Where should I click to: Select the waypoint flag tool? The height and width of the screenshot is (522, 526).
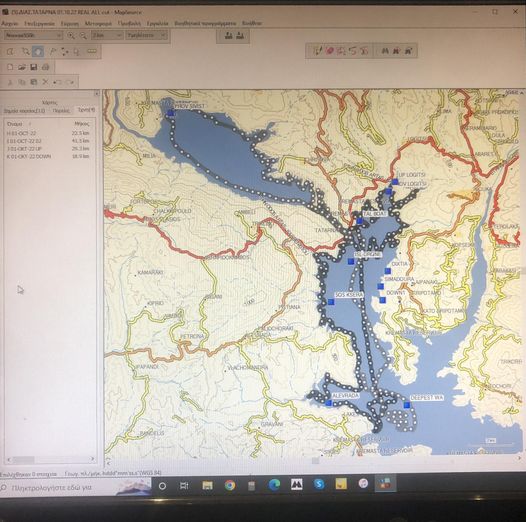tap(53, 52)
